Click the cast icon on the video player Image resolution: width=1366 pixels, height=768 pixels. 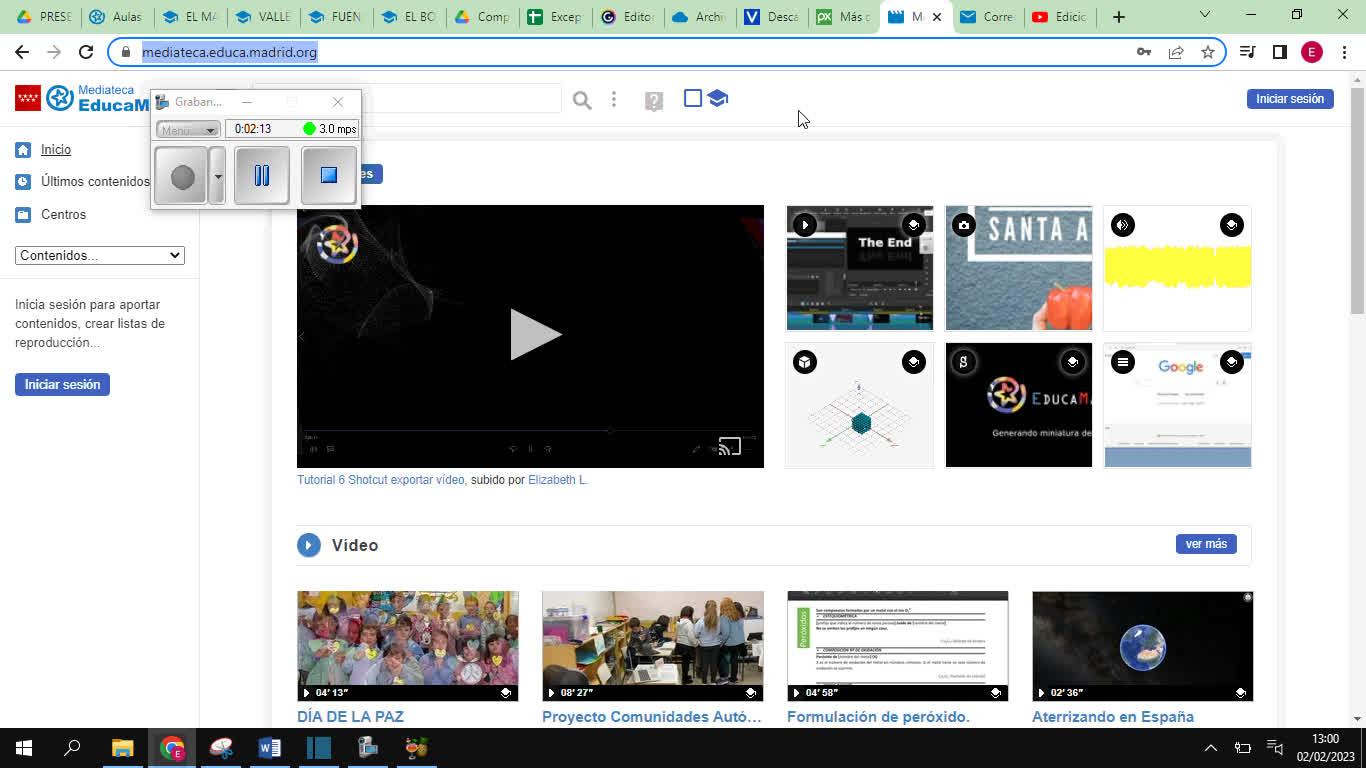coord(730,447)
